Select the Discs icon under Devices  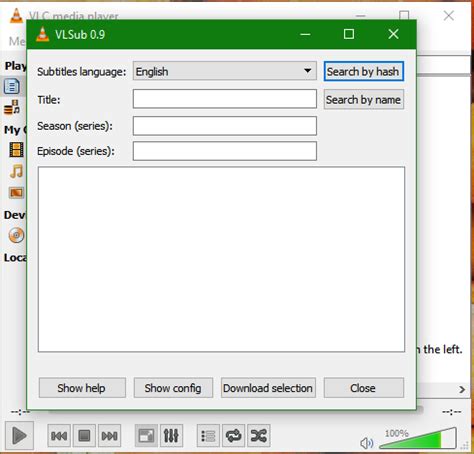click(x=16, y=235)
